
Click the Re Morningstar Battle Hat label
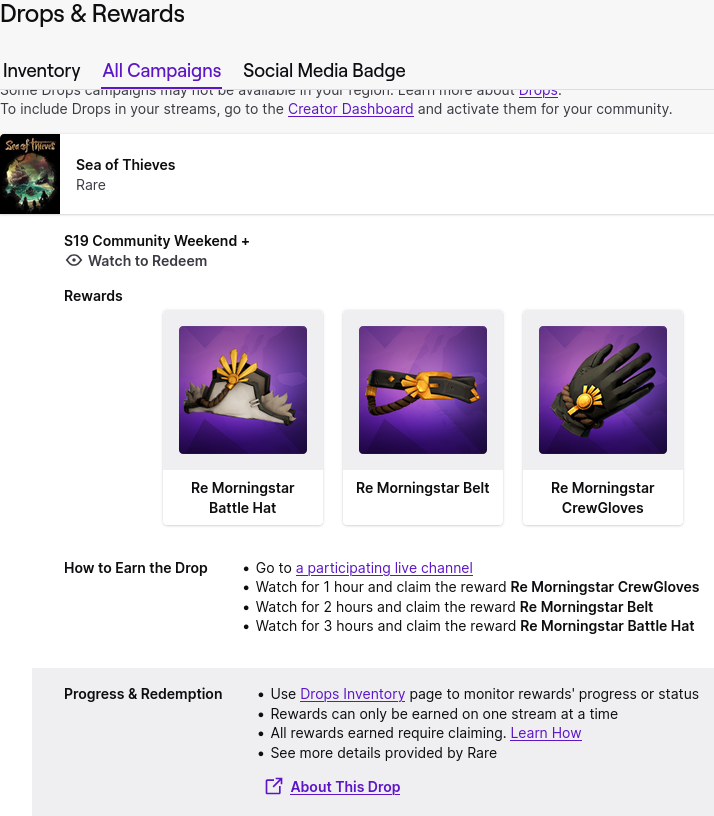pyautogui.click(x=243, y=498)
